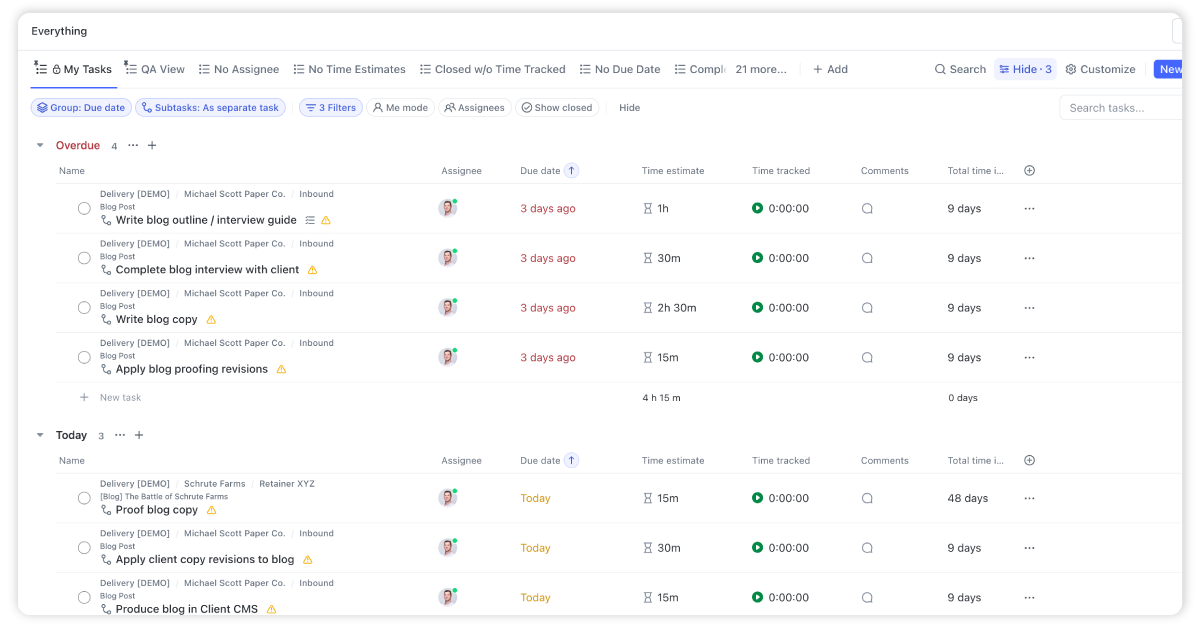Viewport: 1200px width, 628px height.
Task: Start the timer on "Write blog copy"
Action: coord(759,307)
